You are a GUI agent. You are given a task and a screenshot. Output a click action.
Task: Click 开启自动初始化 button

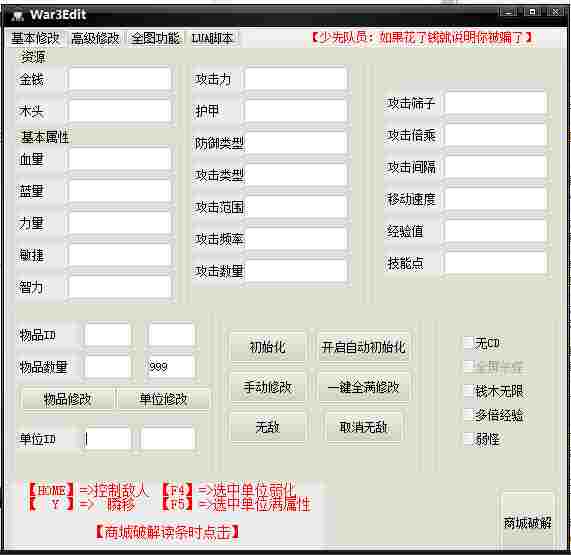[363, 347]
